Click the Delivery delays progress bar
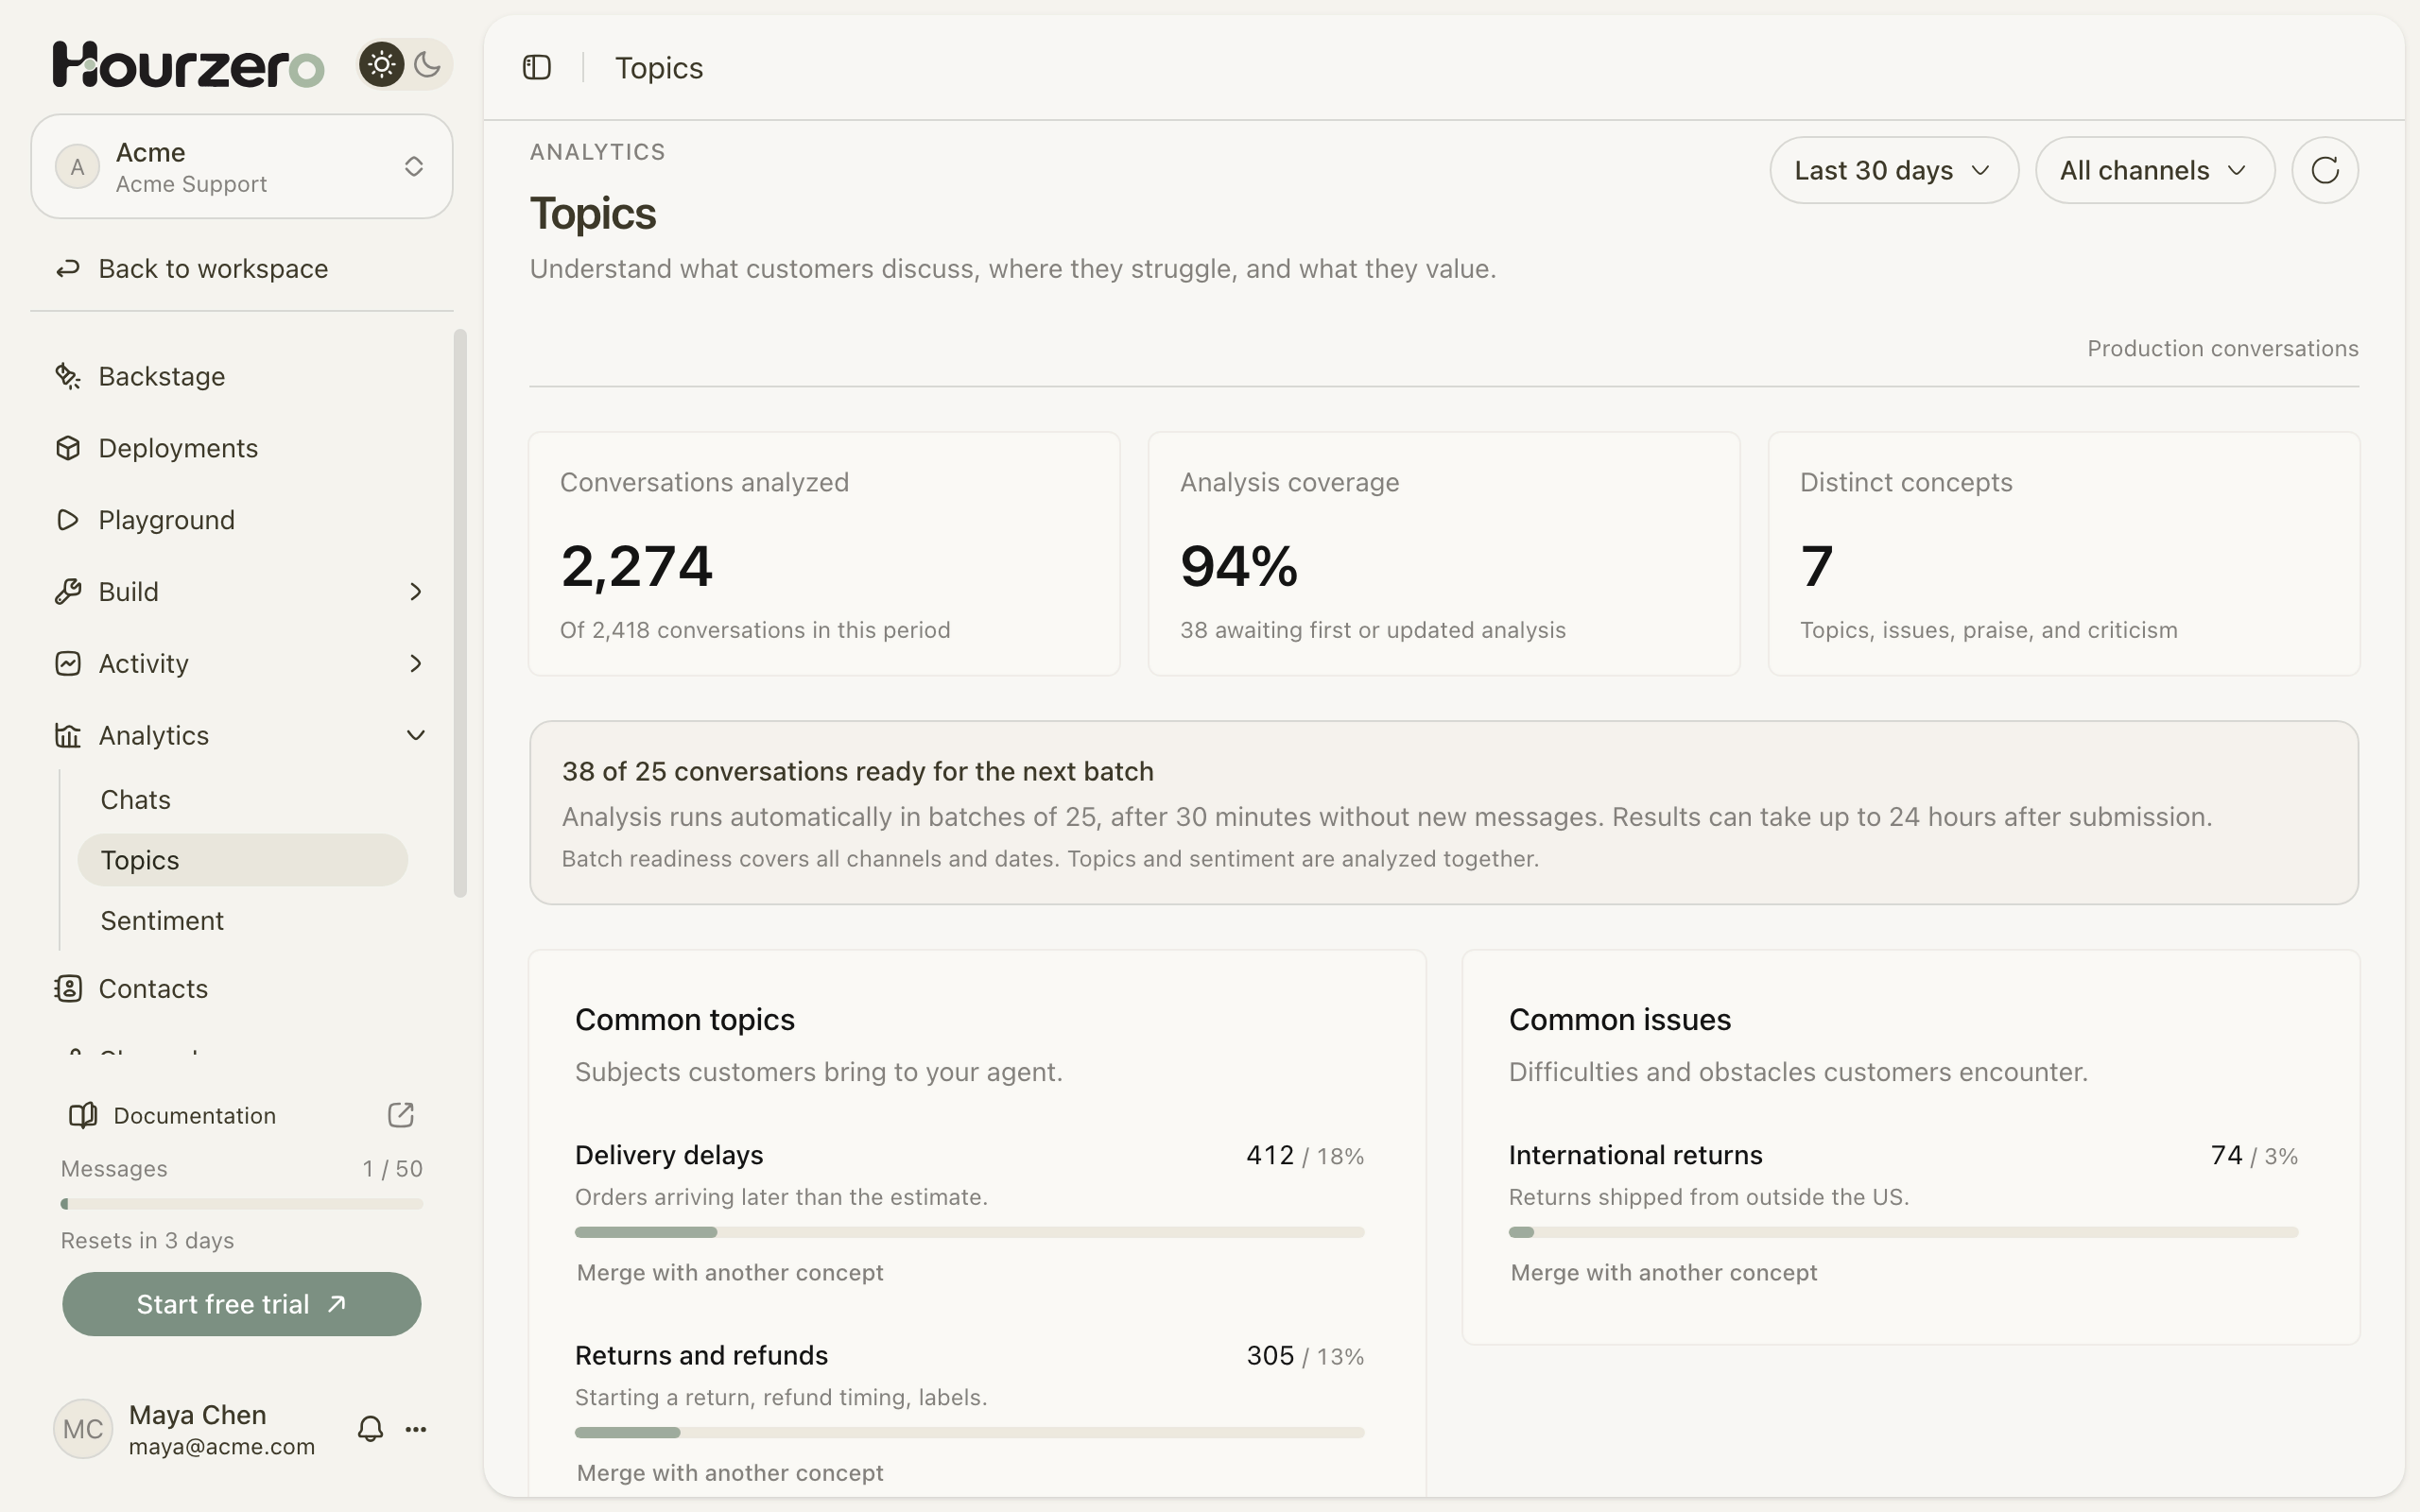The height and width of the screenshot is (1512, 2420). coord(969,1232)
